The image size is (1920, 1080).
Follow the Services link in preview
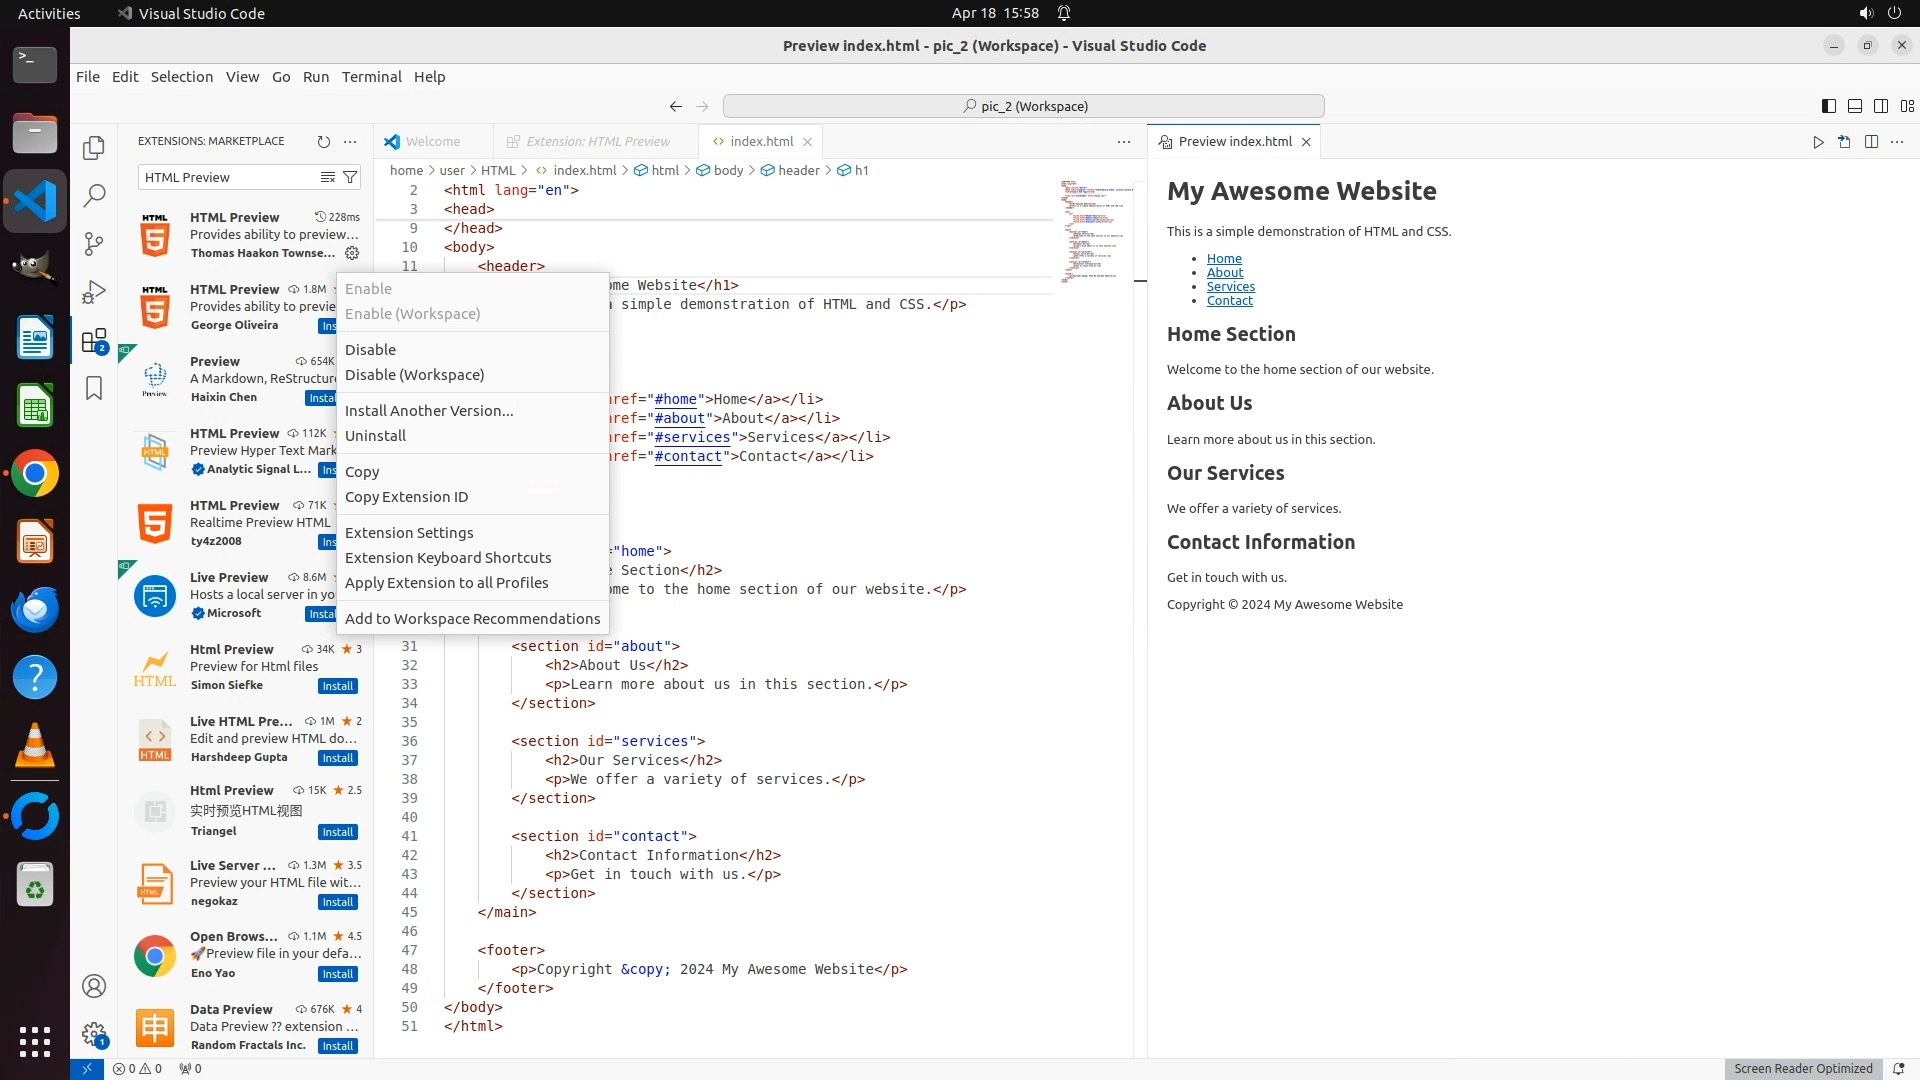[1230, 287]
